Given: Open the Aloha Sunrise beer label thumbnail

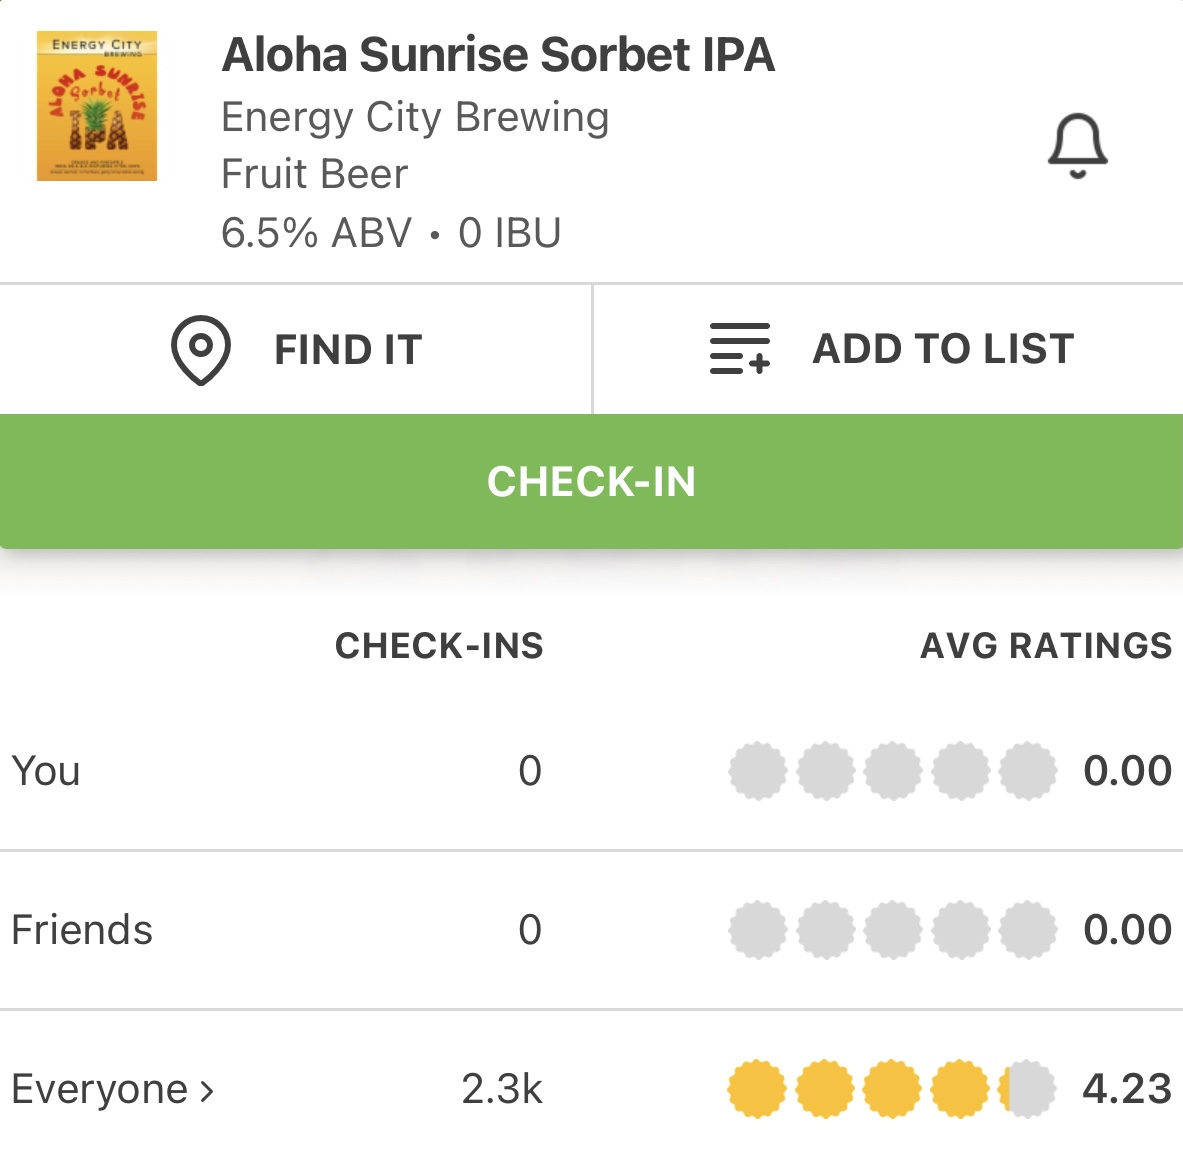Looking at the screenshot, I should pos(97,106).
